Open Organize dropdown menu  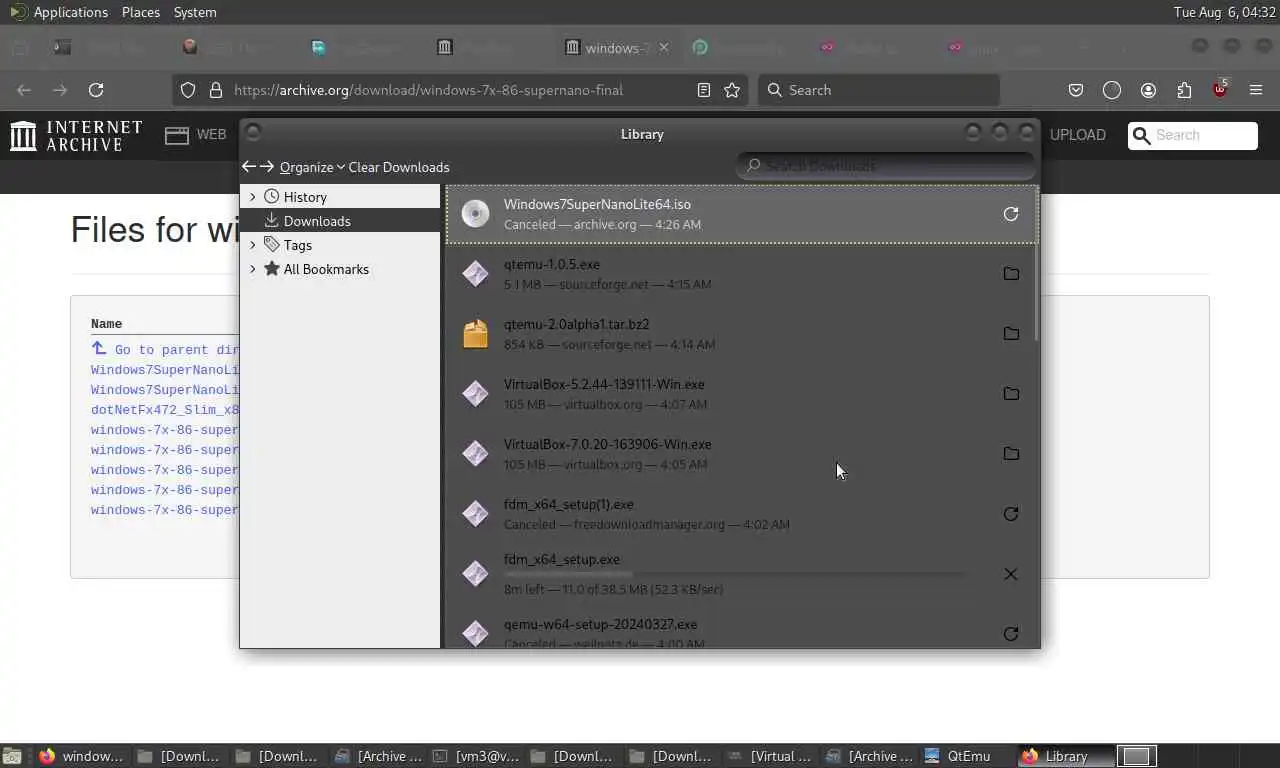point(312,167)
